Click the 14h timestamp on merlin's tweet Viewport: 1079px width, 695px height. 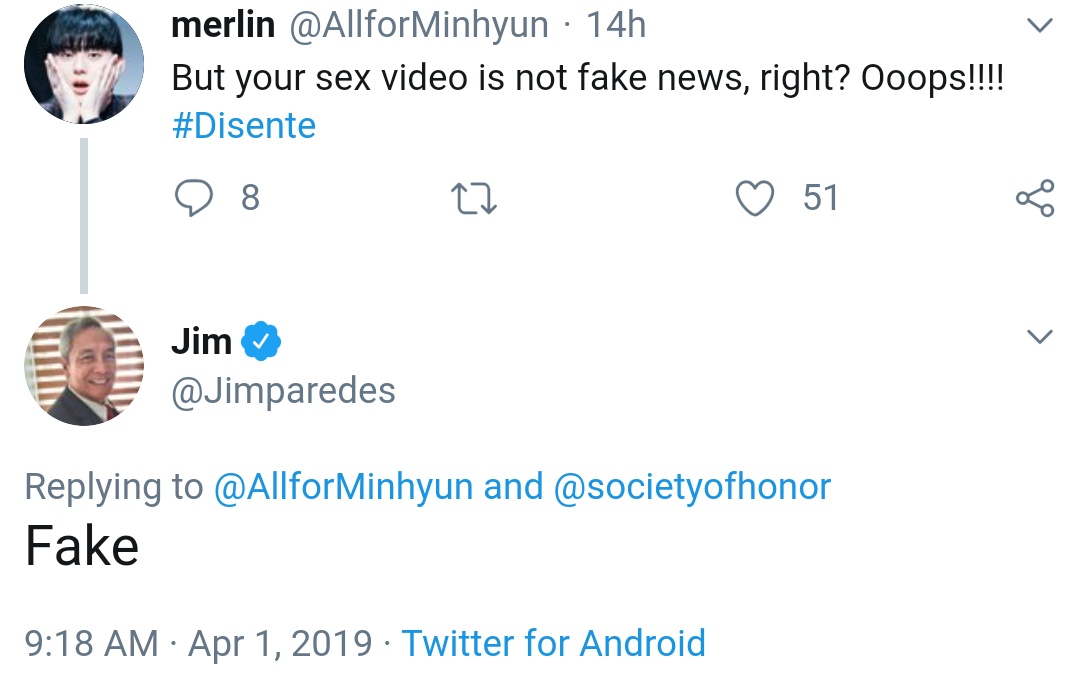coord(616,25)
